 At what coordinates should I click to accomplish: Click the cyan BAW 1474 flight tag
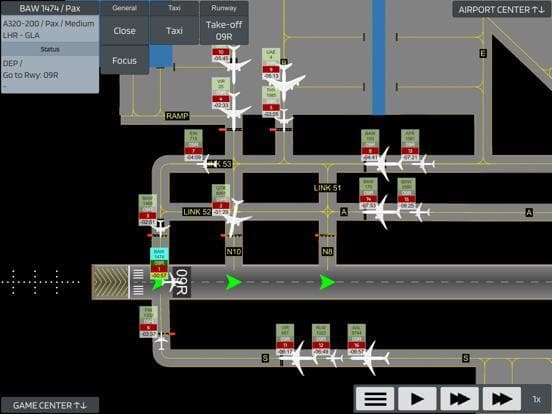click(159, 254)
